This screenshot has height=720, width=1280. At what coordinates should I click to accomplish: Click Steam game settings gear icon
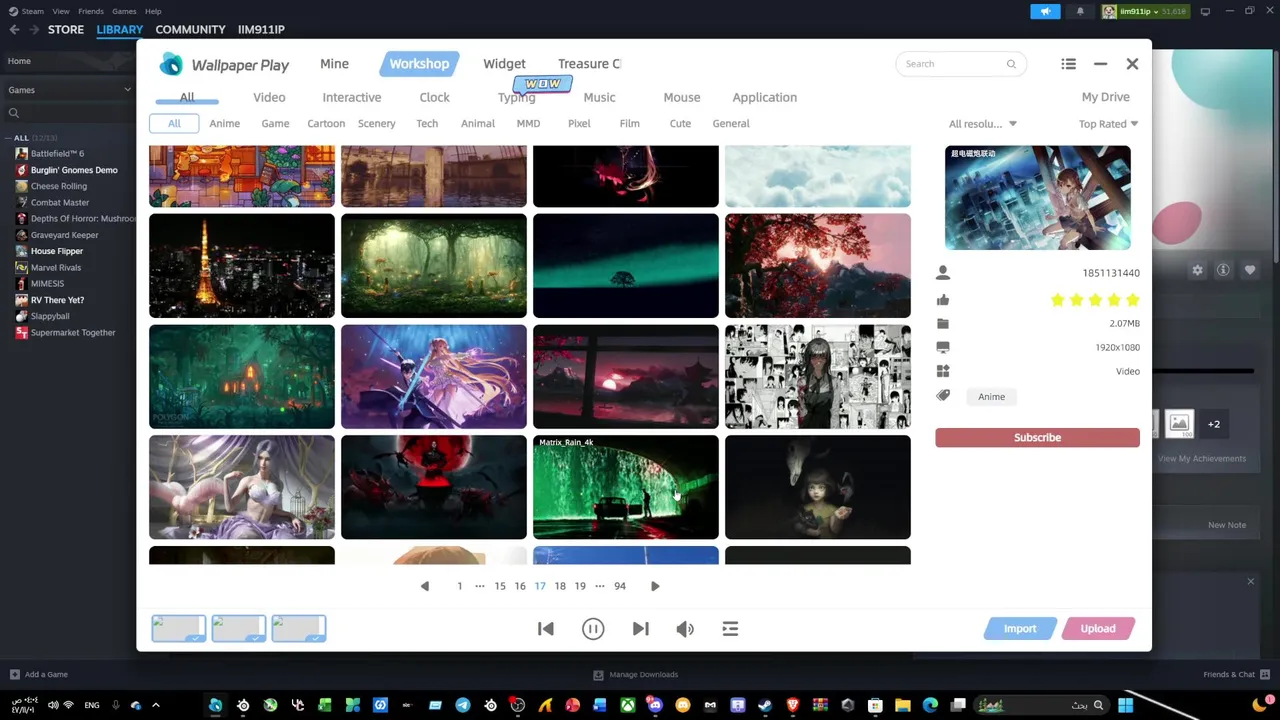coord(1197,270)
